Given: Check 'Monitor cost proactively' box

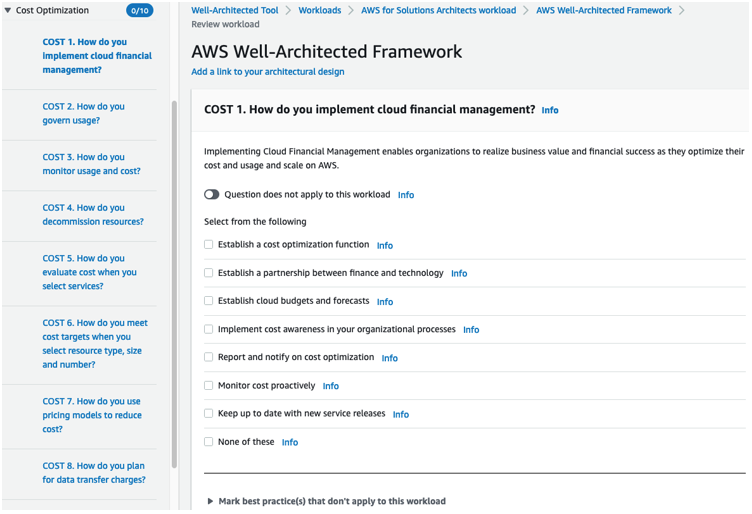Looking at the screenshot, I should 208,385.
